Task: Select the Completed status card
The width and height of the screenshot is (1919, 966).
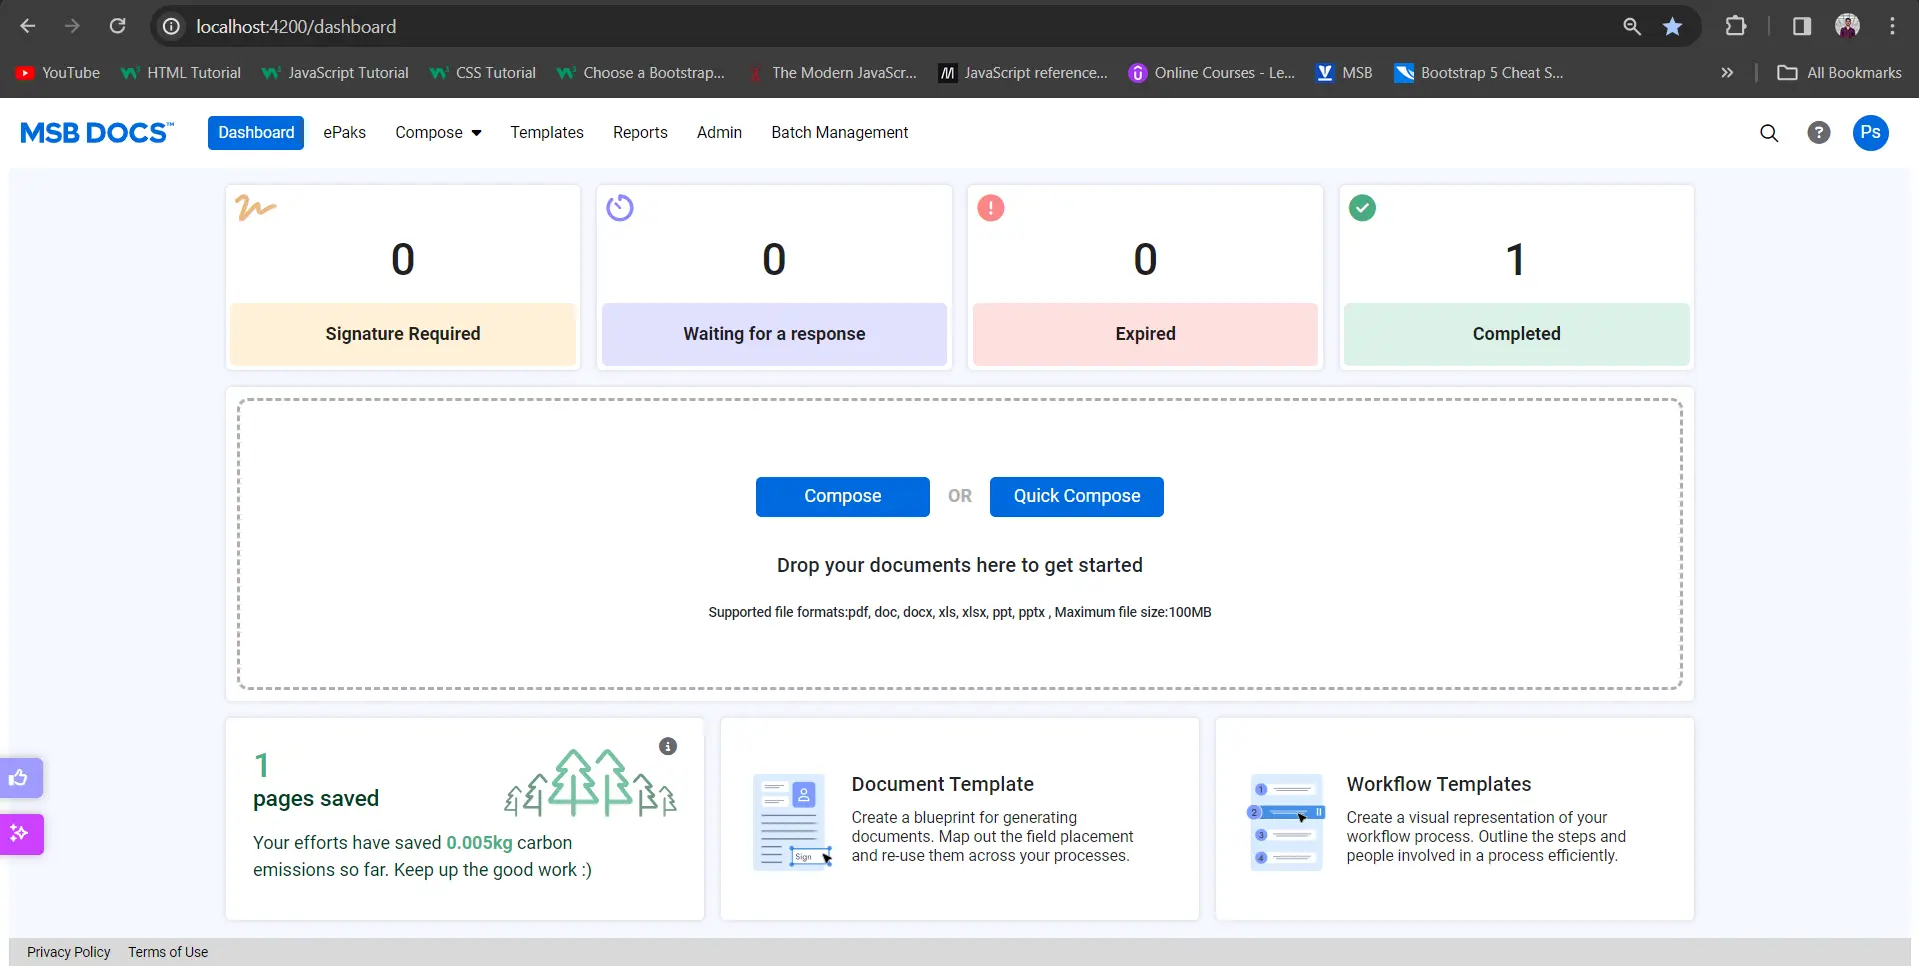Action: click(x=1516, y=278)
